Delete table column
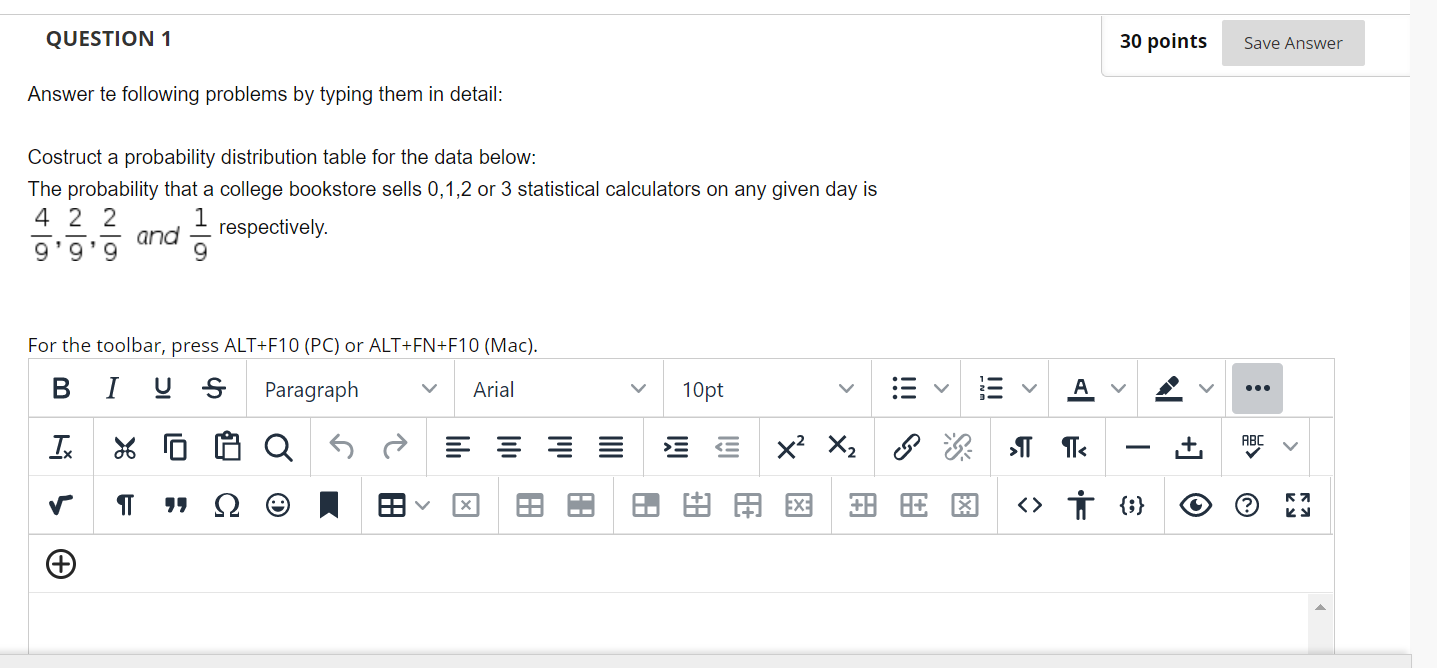 (964, 507)
